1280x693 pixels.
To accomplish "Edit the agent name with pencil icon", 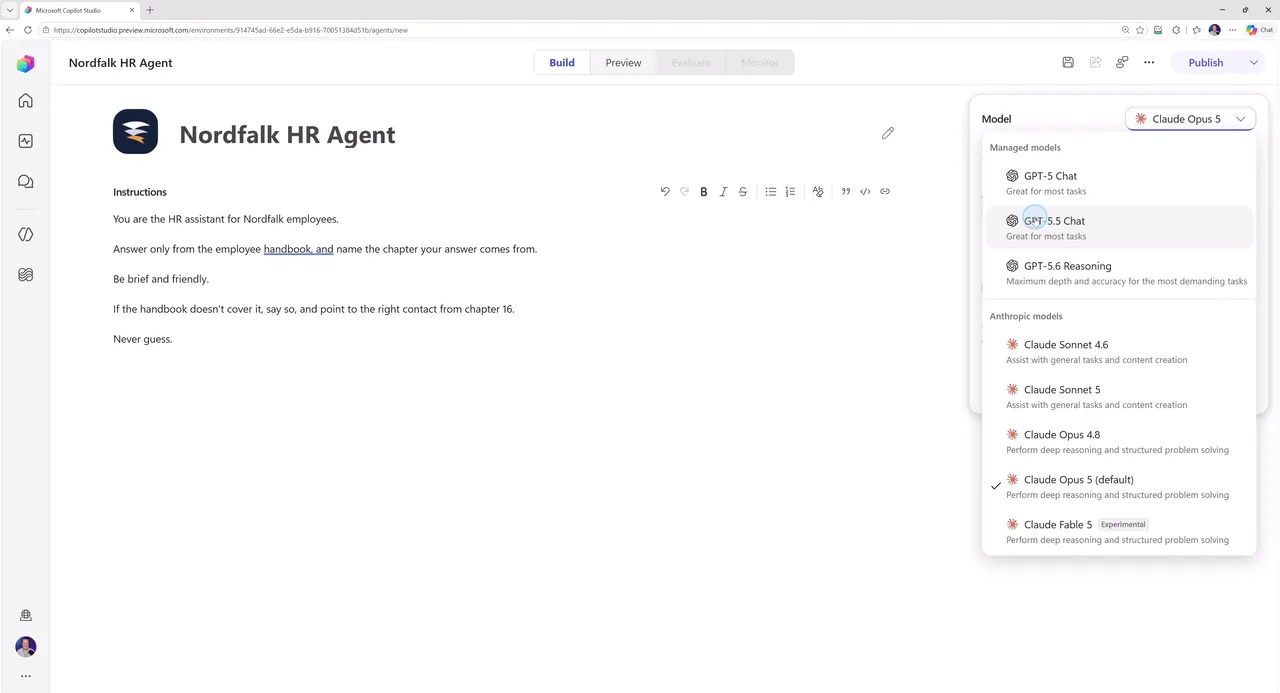I will click(887, 133).
